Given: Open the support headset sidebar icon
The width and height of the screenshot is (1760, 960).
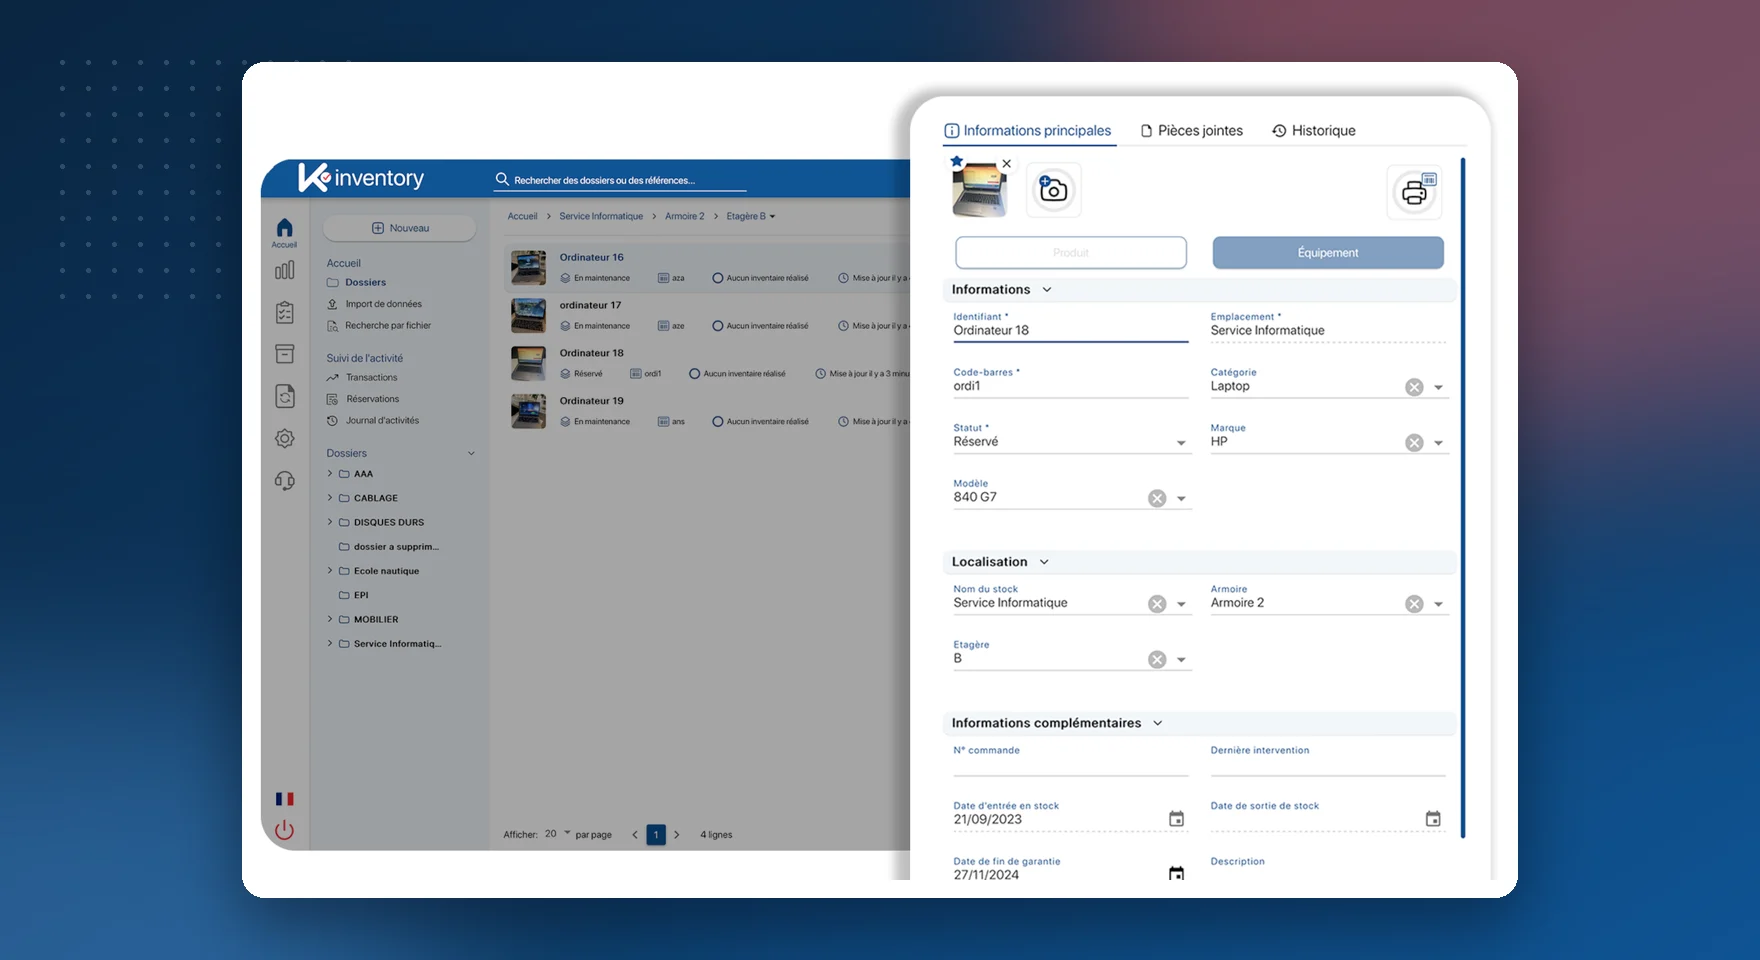Looking at the screenshot, I should [x=285, y=481].
